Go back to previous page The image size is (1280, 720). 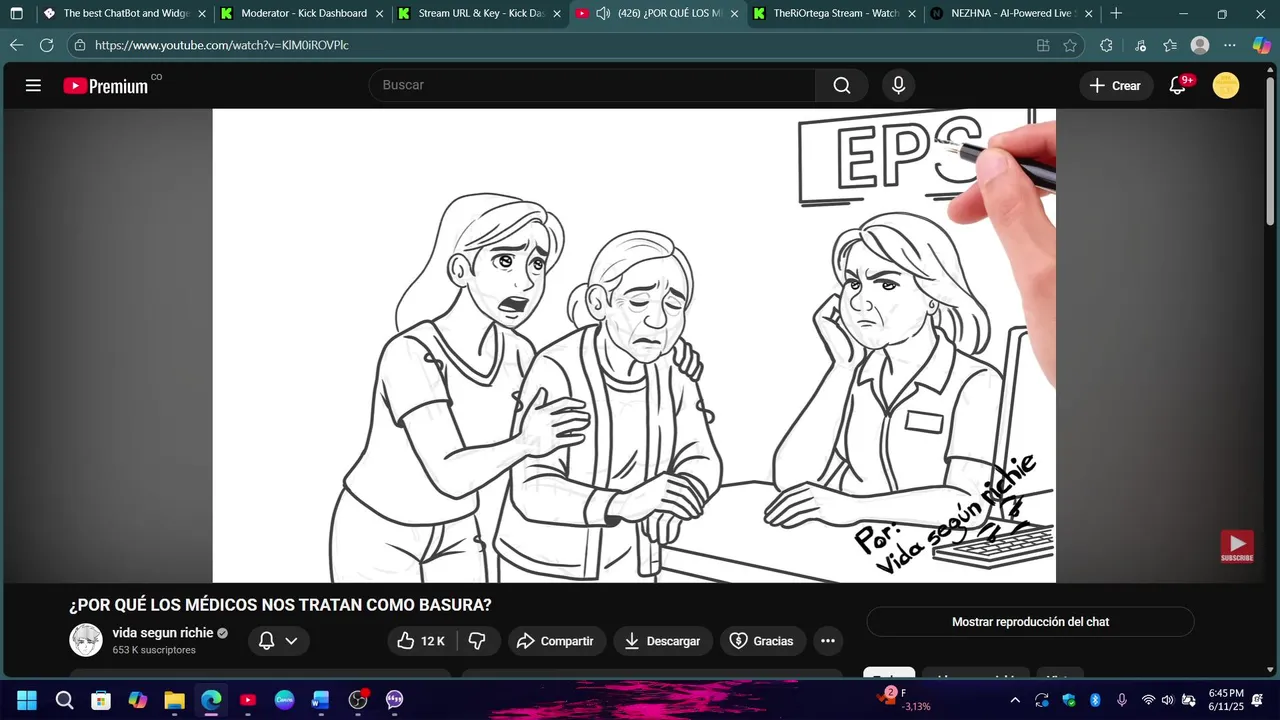(x=16, y=45)
